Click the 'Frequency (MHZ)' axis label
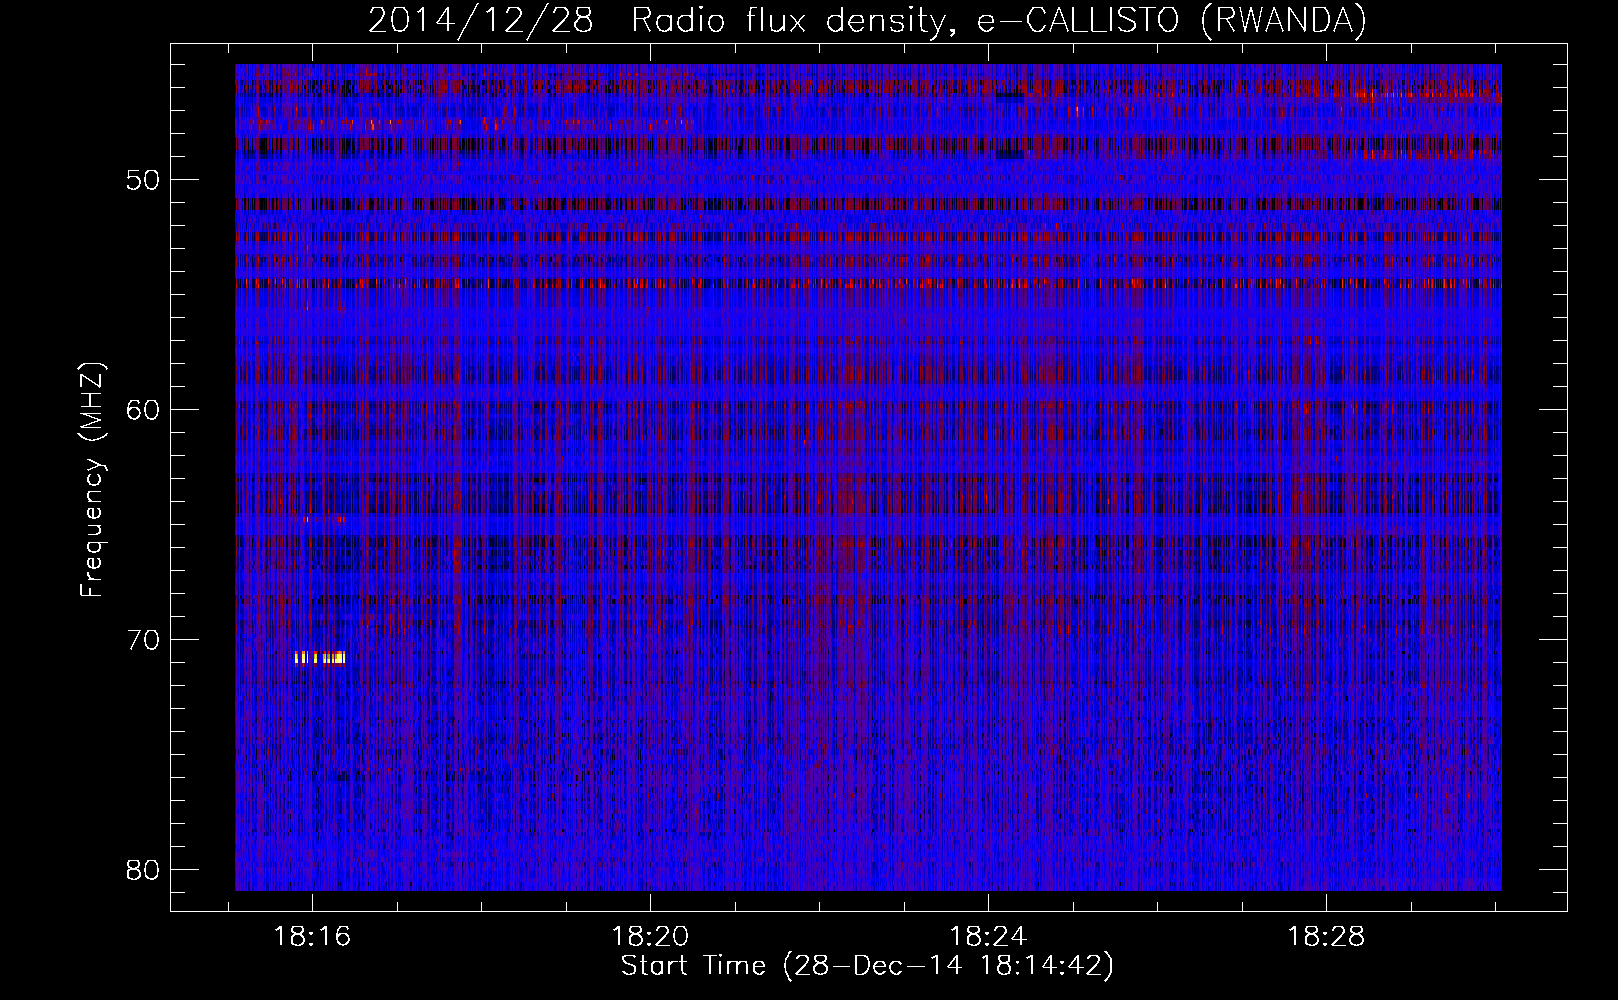 [92, 480]
